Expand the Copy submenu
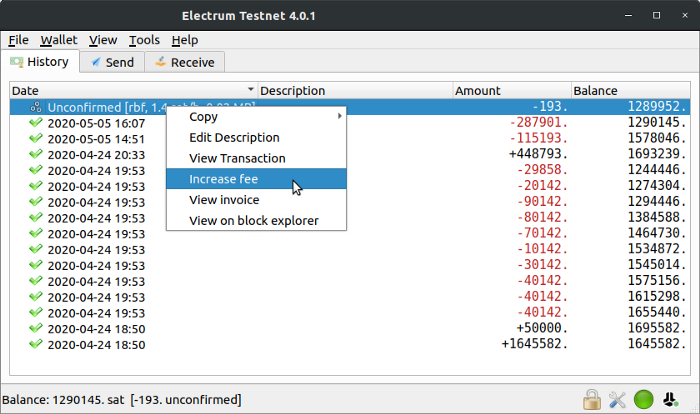The width and height of the screenshot is (700, 414). click(x=256, y=117)
